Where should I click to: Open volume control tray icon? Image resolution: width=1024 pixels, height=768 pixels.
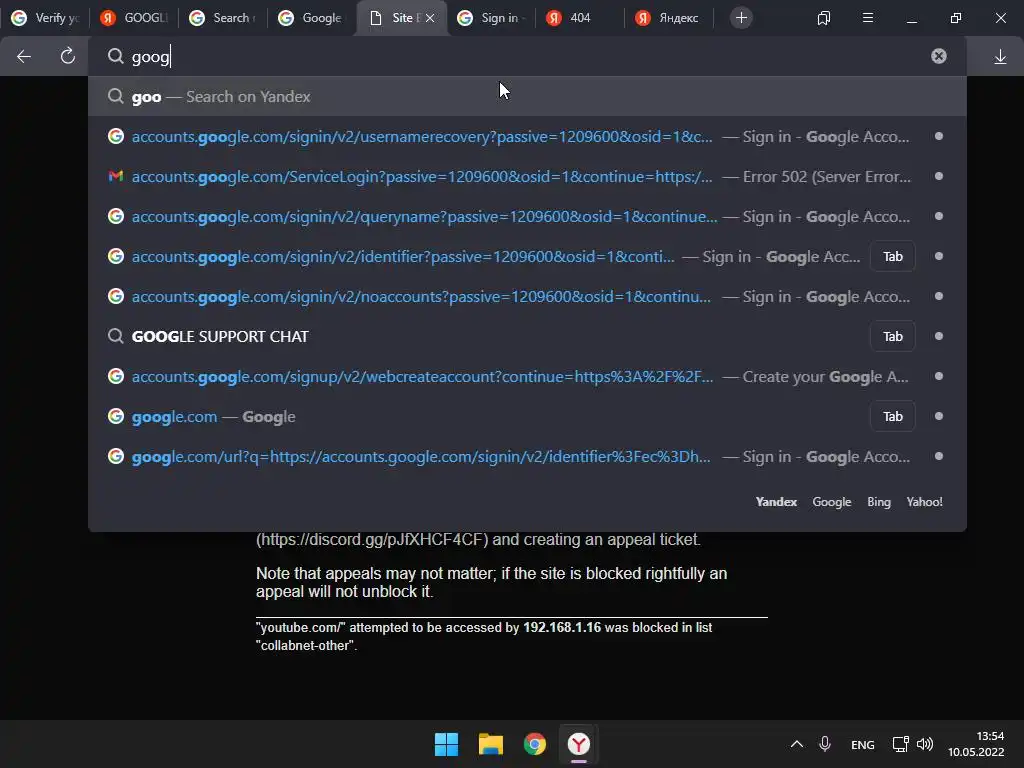pos(925,744)
